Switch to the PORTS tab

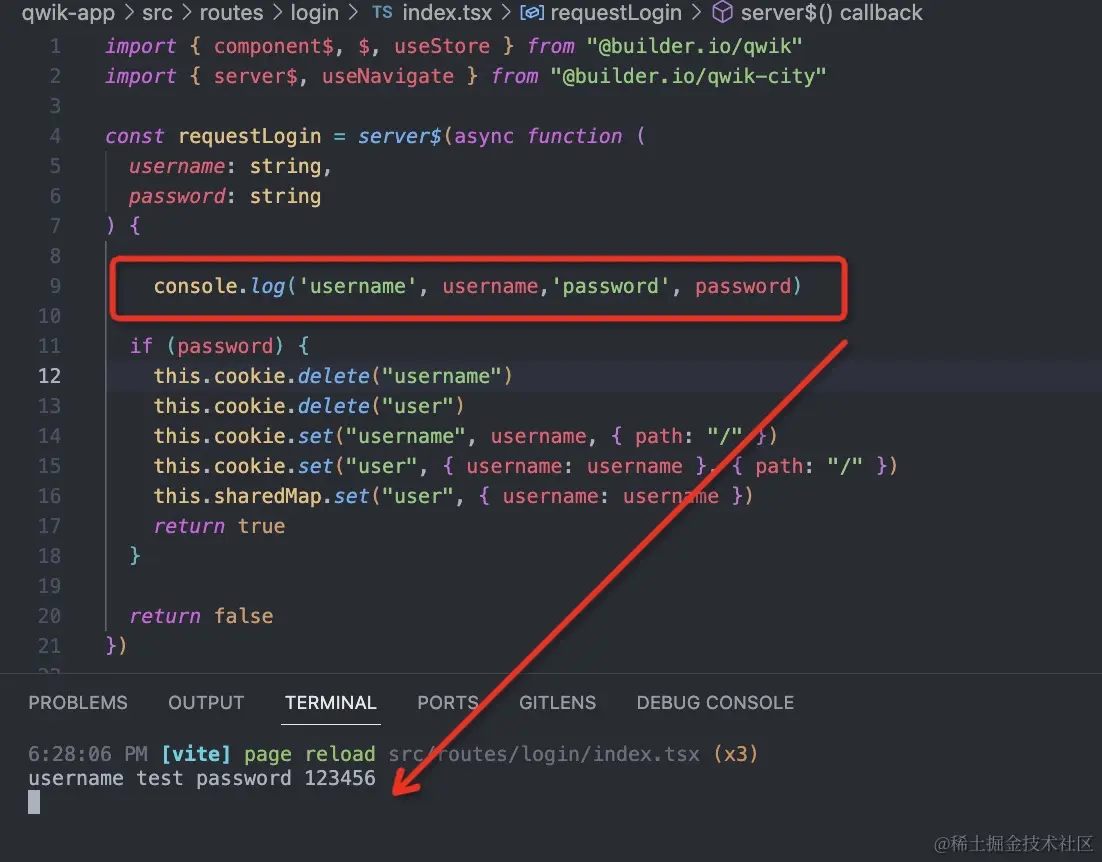point(448,703)
